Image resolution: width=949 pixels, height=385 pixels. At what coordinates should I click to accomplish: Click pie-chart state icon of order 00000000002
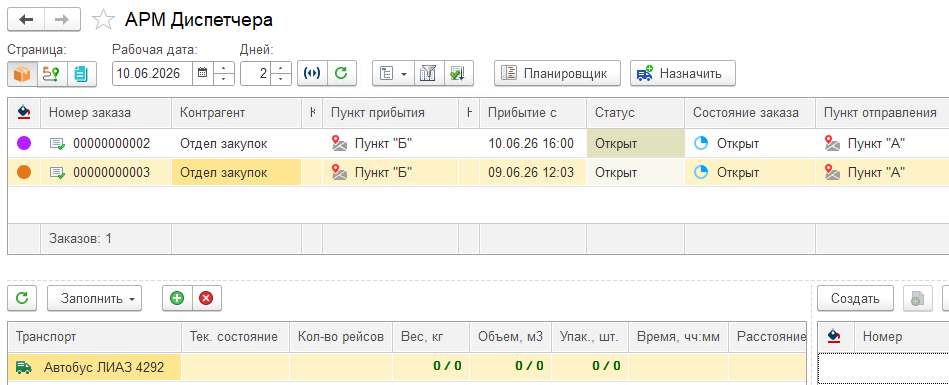[x=701, y=143]
